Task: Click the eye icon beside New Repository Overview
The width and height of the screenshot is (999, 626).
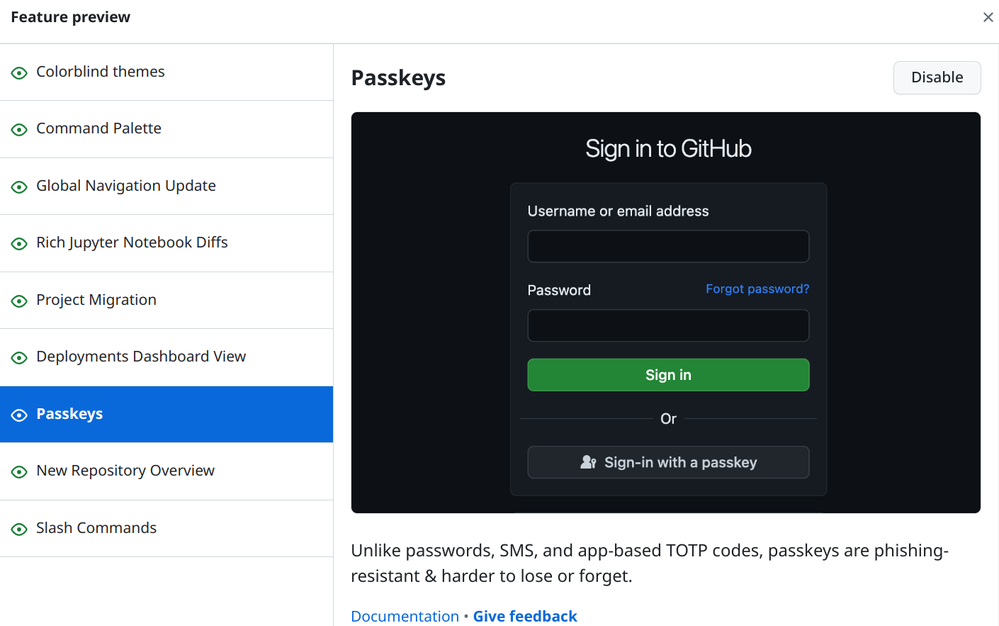Action: point(19,472)
